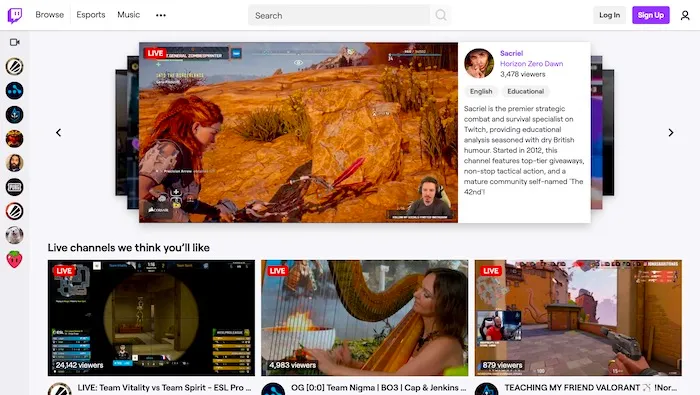Image resolution: width=700 pixels, height=395 pixels.
Task: Open the channel avatar beside the Team Vitality title
Action: (x=60, y=389)
